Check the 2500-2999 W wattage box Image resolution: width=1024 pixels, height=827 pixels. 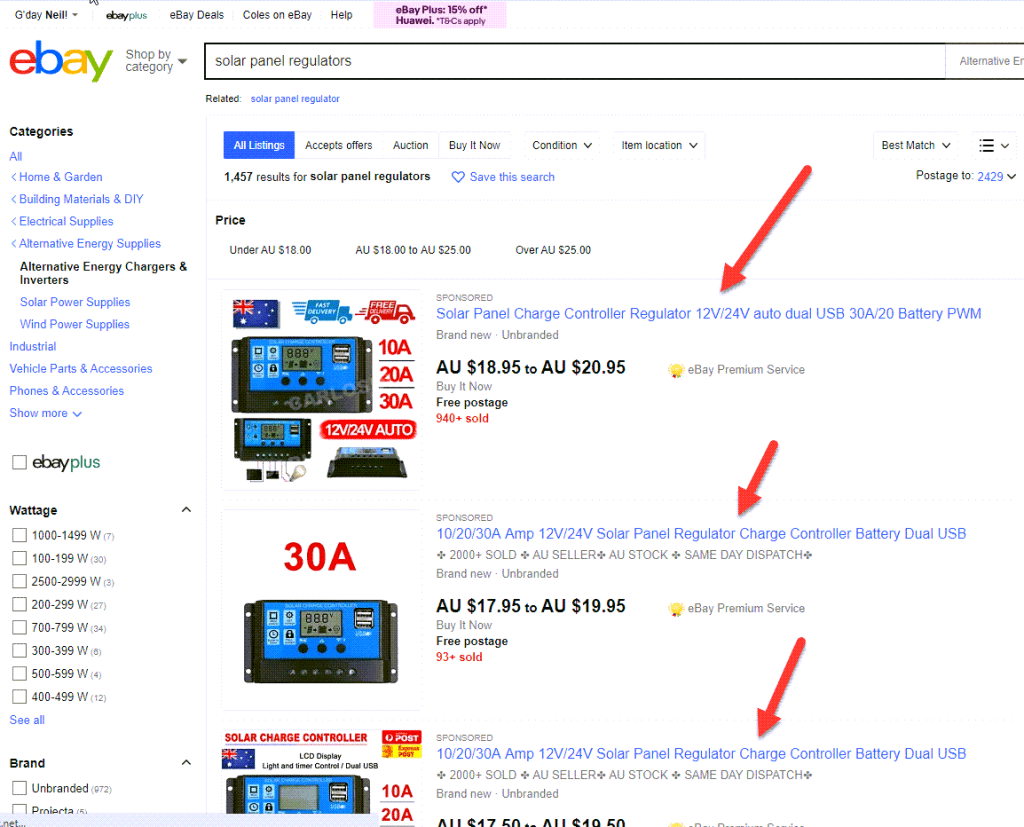pos(20,581)
